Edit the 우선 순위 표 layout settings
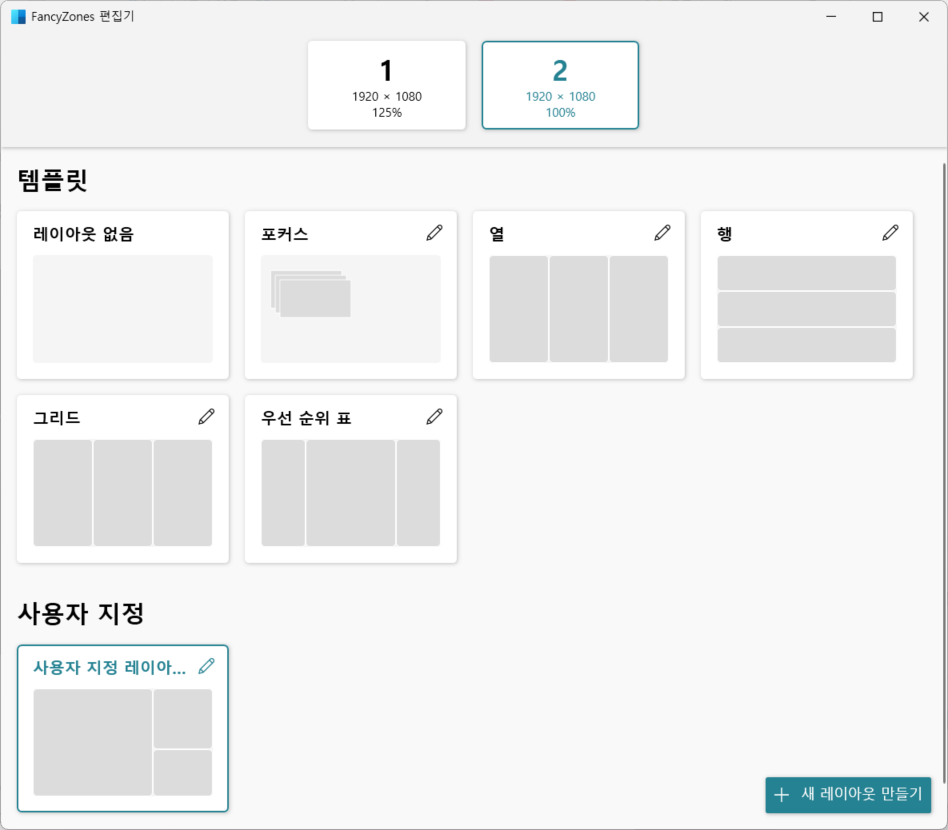 point(434,416)
